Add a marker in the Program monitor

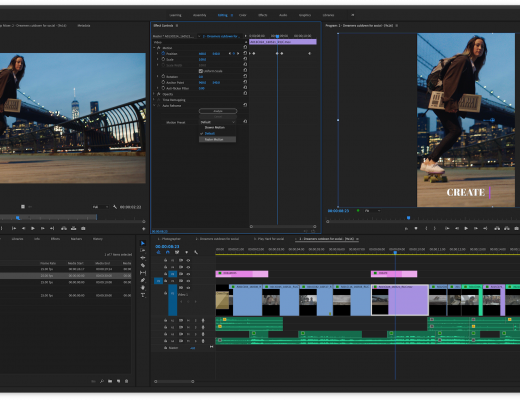coord(416,228)
